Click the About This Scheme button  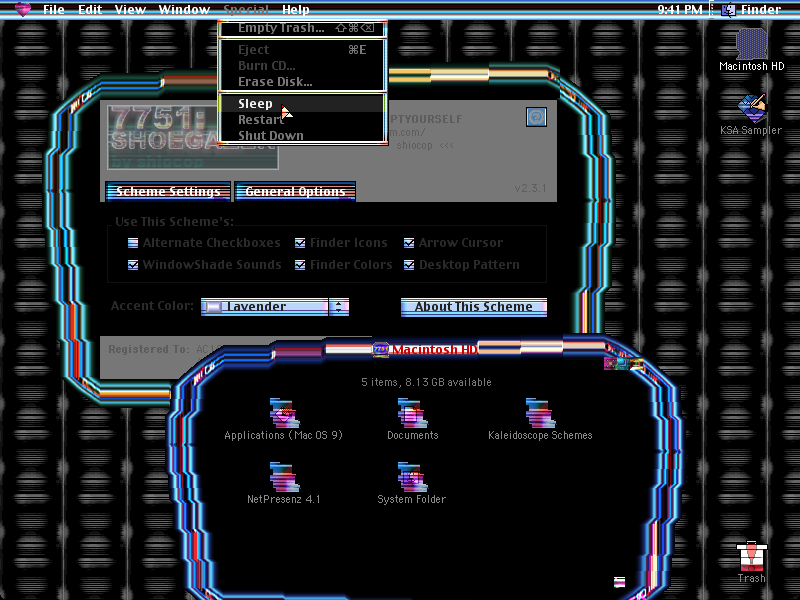coord(473,307)
